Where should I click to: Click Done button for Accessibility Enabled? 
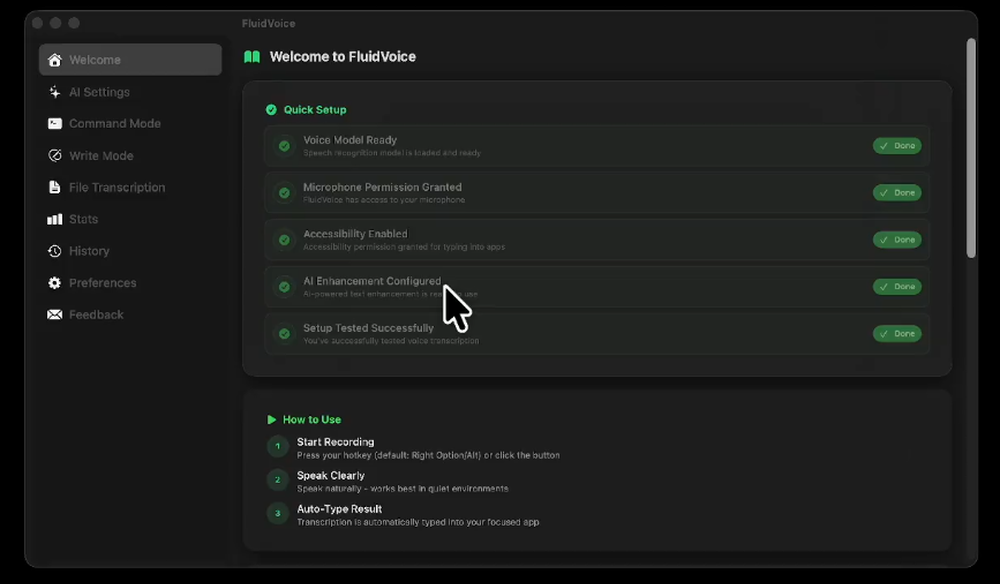coord(897,240)
